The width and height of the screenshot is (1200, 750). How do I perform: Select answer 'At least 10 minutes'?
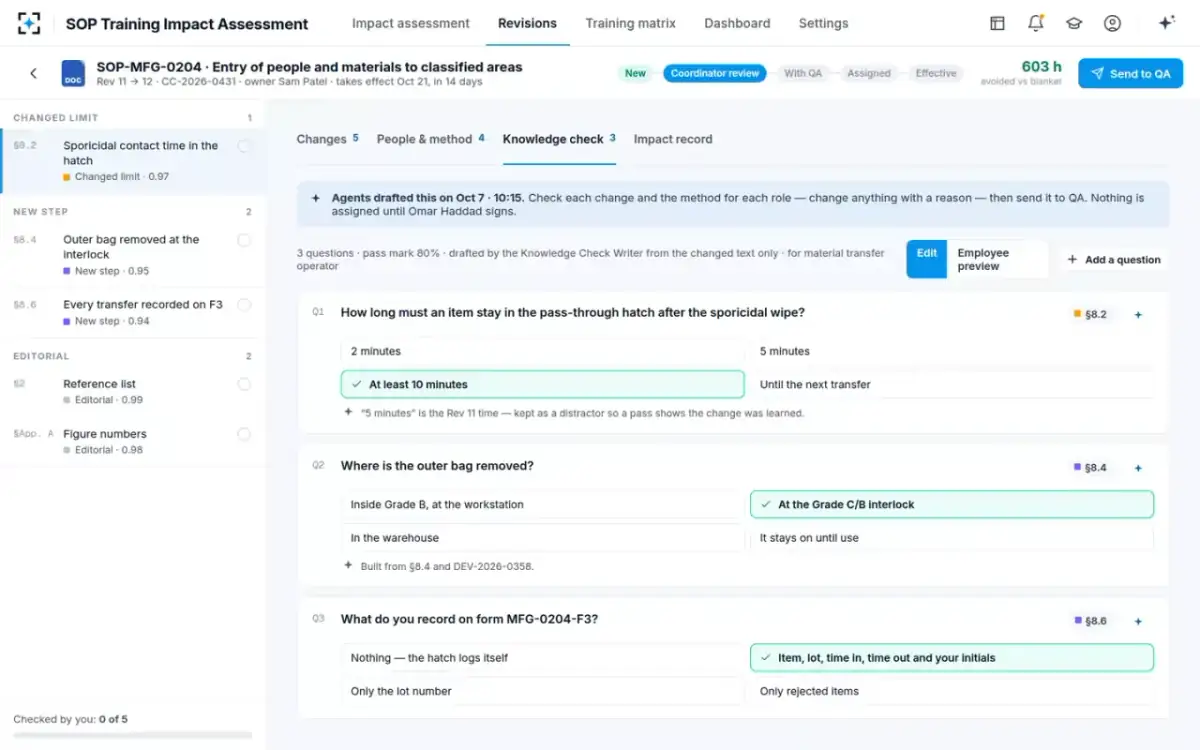pos(543,384)
